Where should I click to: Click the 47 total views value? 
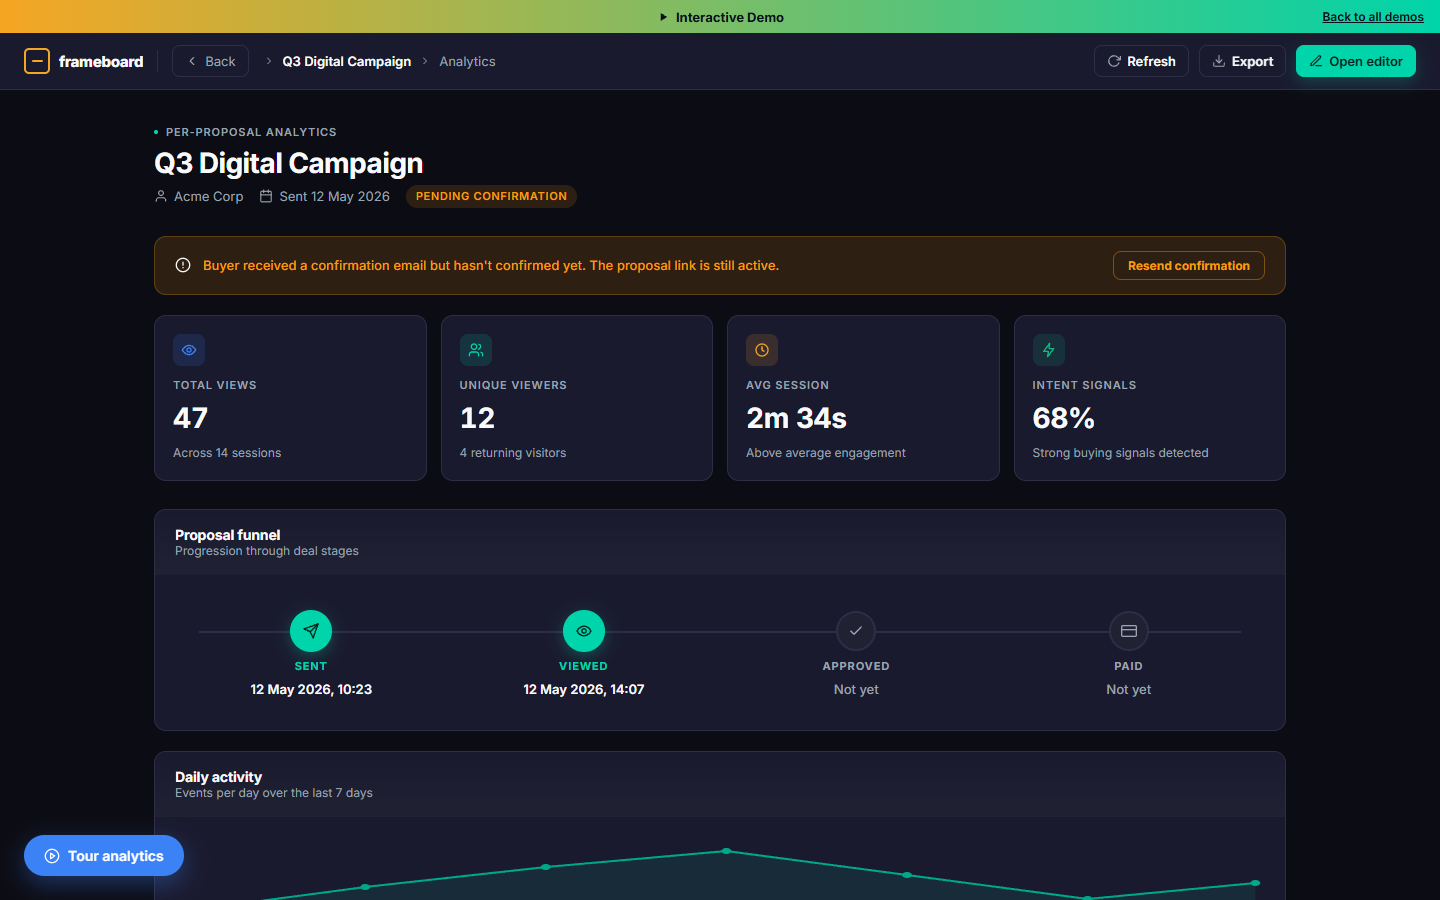[x=190, y=418]
